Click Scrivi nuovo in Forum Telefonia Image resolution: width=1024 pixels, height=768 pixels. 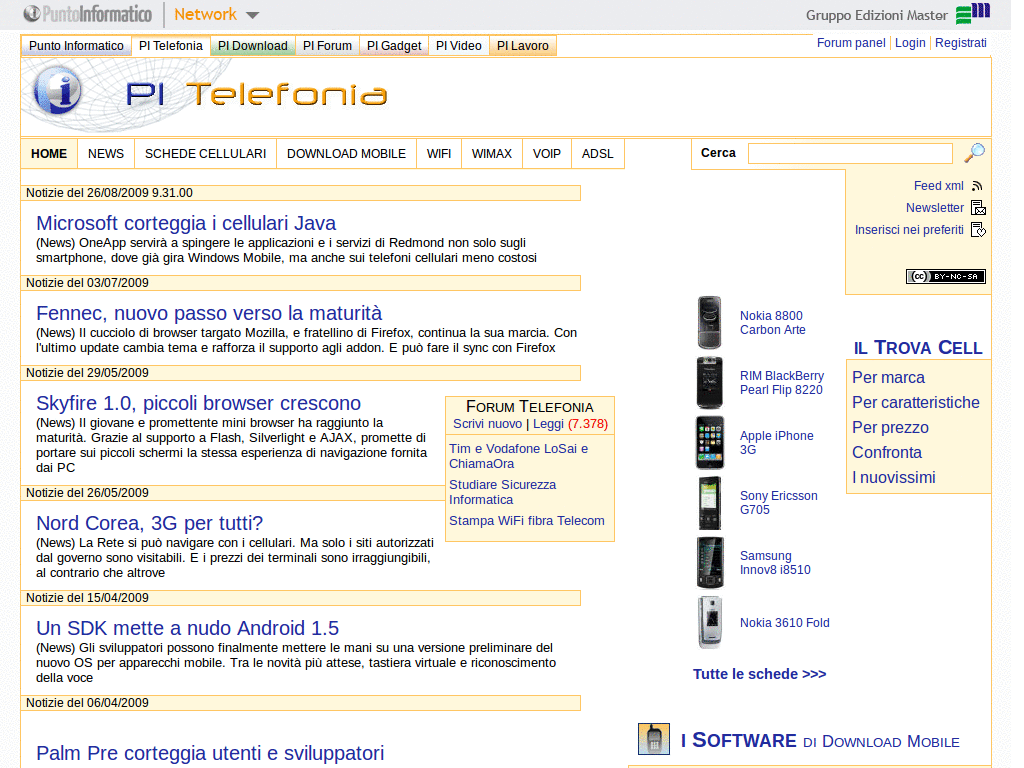tap(487, 424)
